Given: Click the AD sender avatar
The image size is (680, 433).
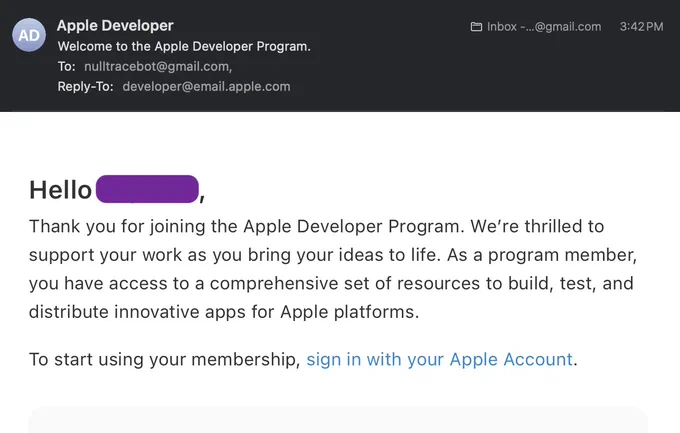Looking at the screenshot, I should pyautogui.click(x=29, y=35).
